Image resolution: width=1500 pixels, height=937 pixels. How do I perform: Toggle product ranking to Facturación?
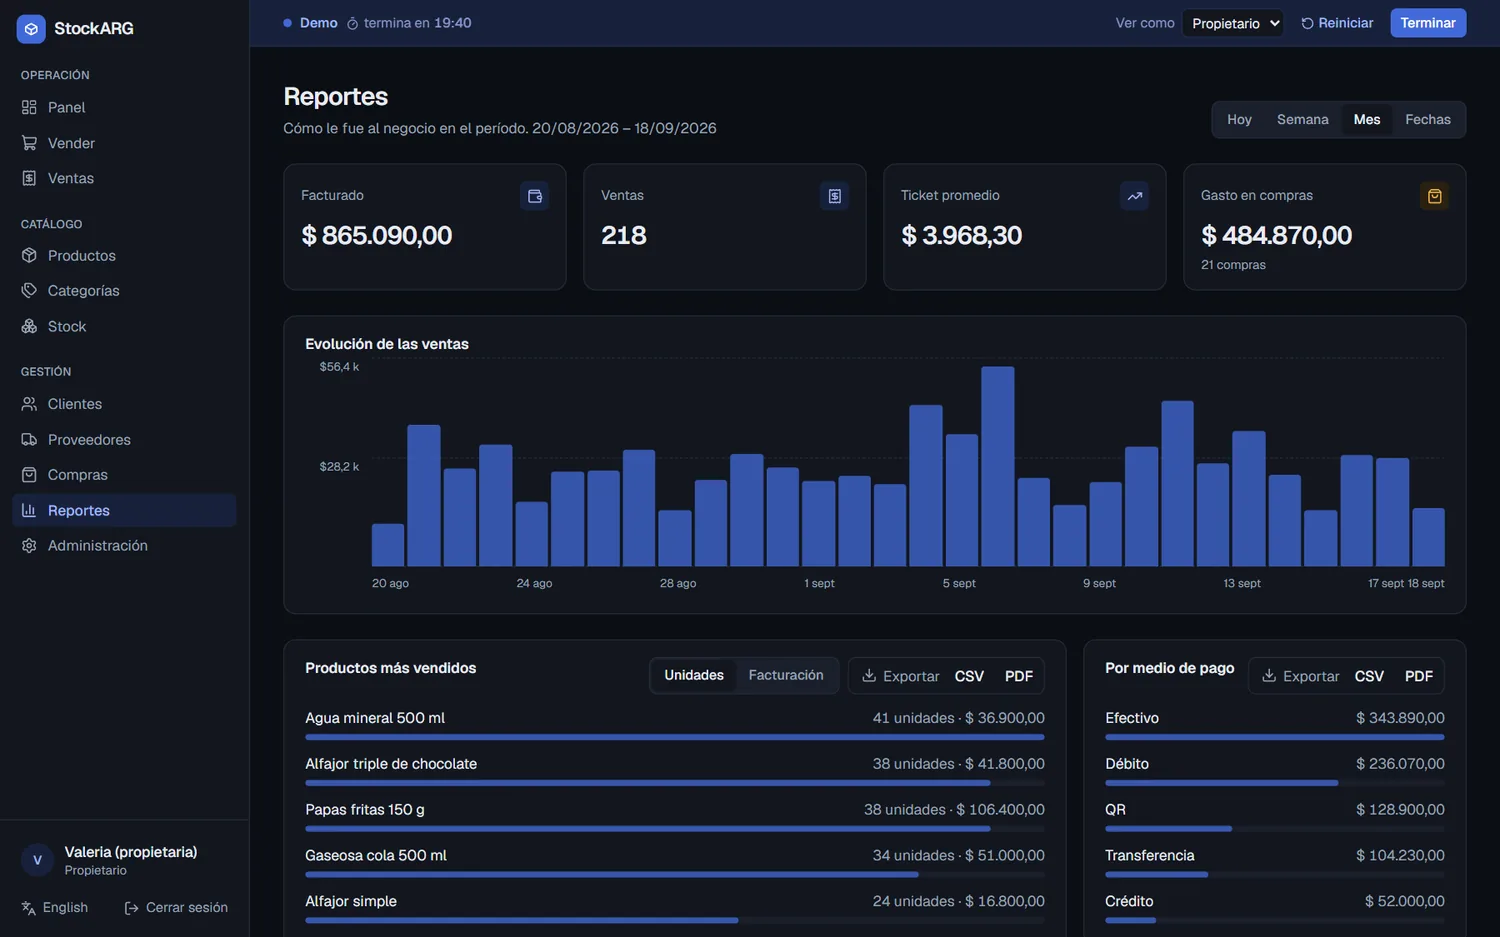pos(786,675)
